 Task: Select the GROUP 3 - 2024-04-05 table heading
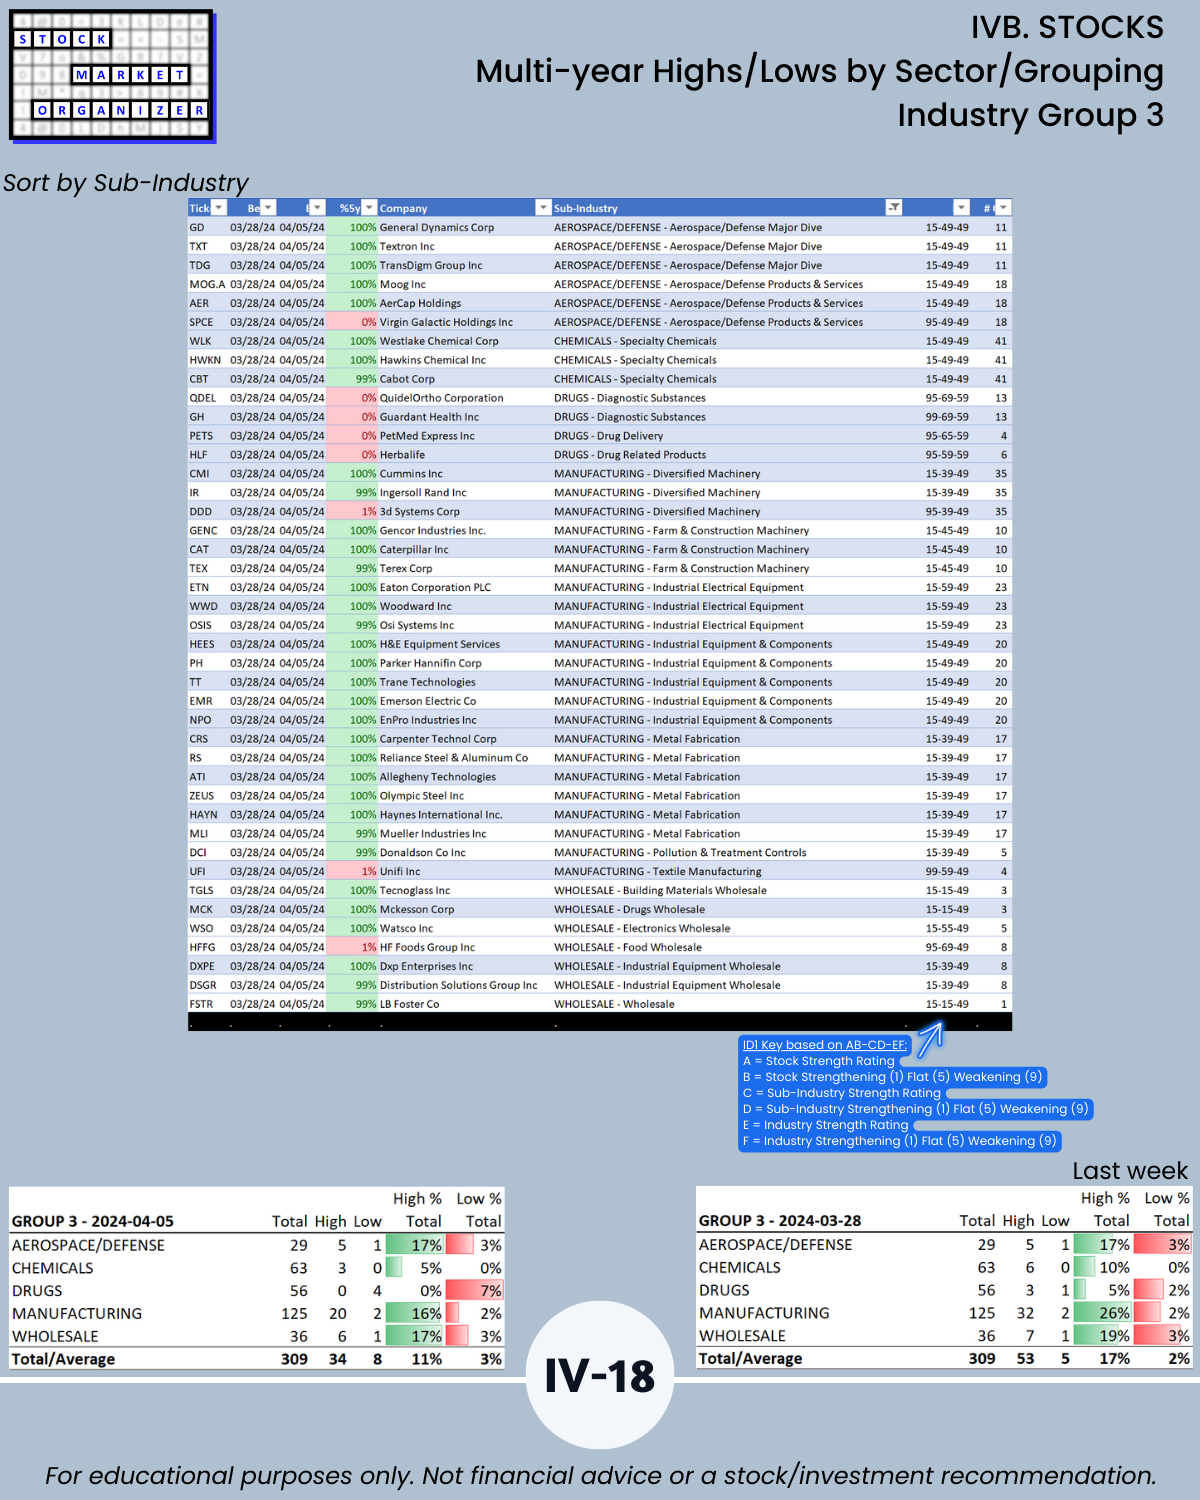92,1222
